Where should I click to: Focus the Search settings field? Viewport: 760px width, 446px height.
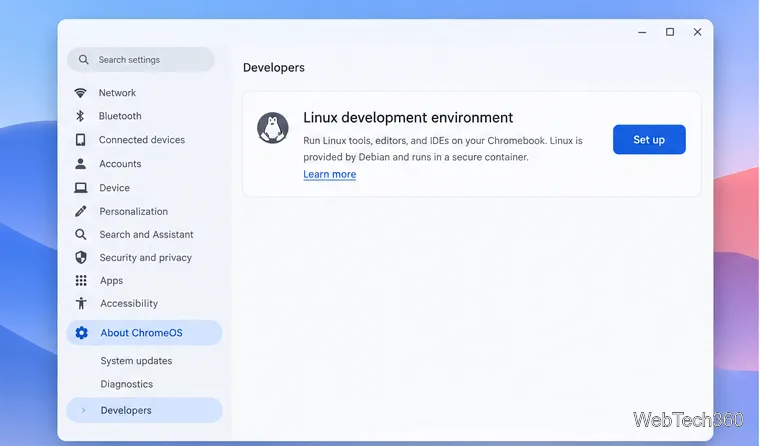141,60
